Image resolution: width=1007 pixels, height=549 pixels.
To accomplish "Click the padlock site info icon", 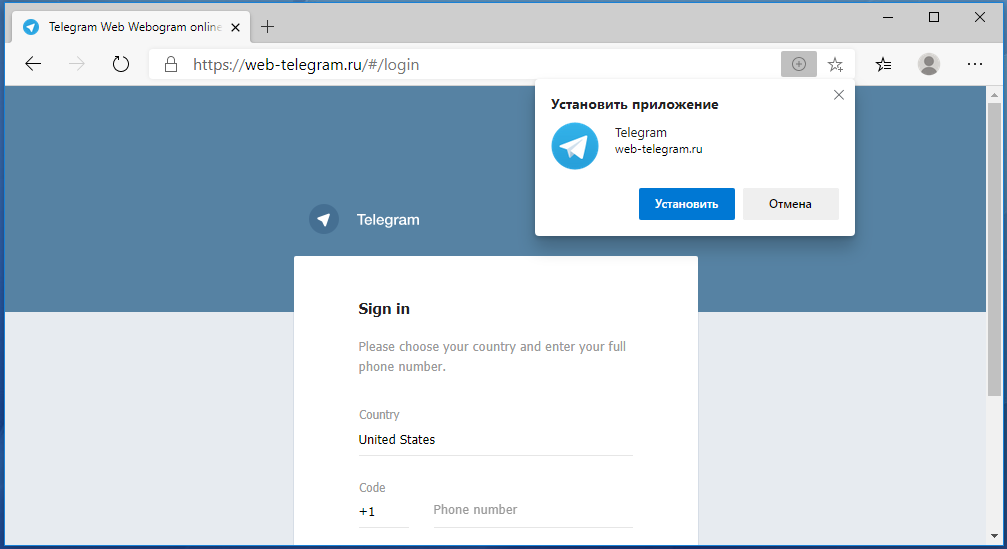I will coord(171,64).
